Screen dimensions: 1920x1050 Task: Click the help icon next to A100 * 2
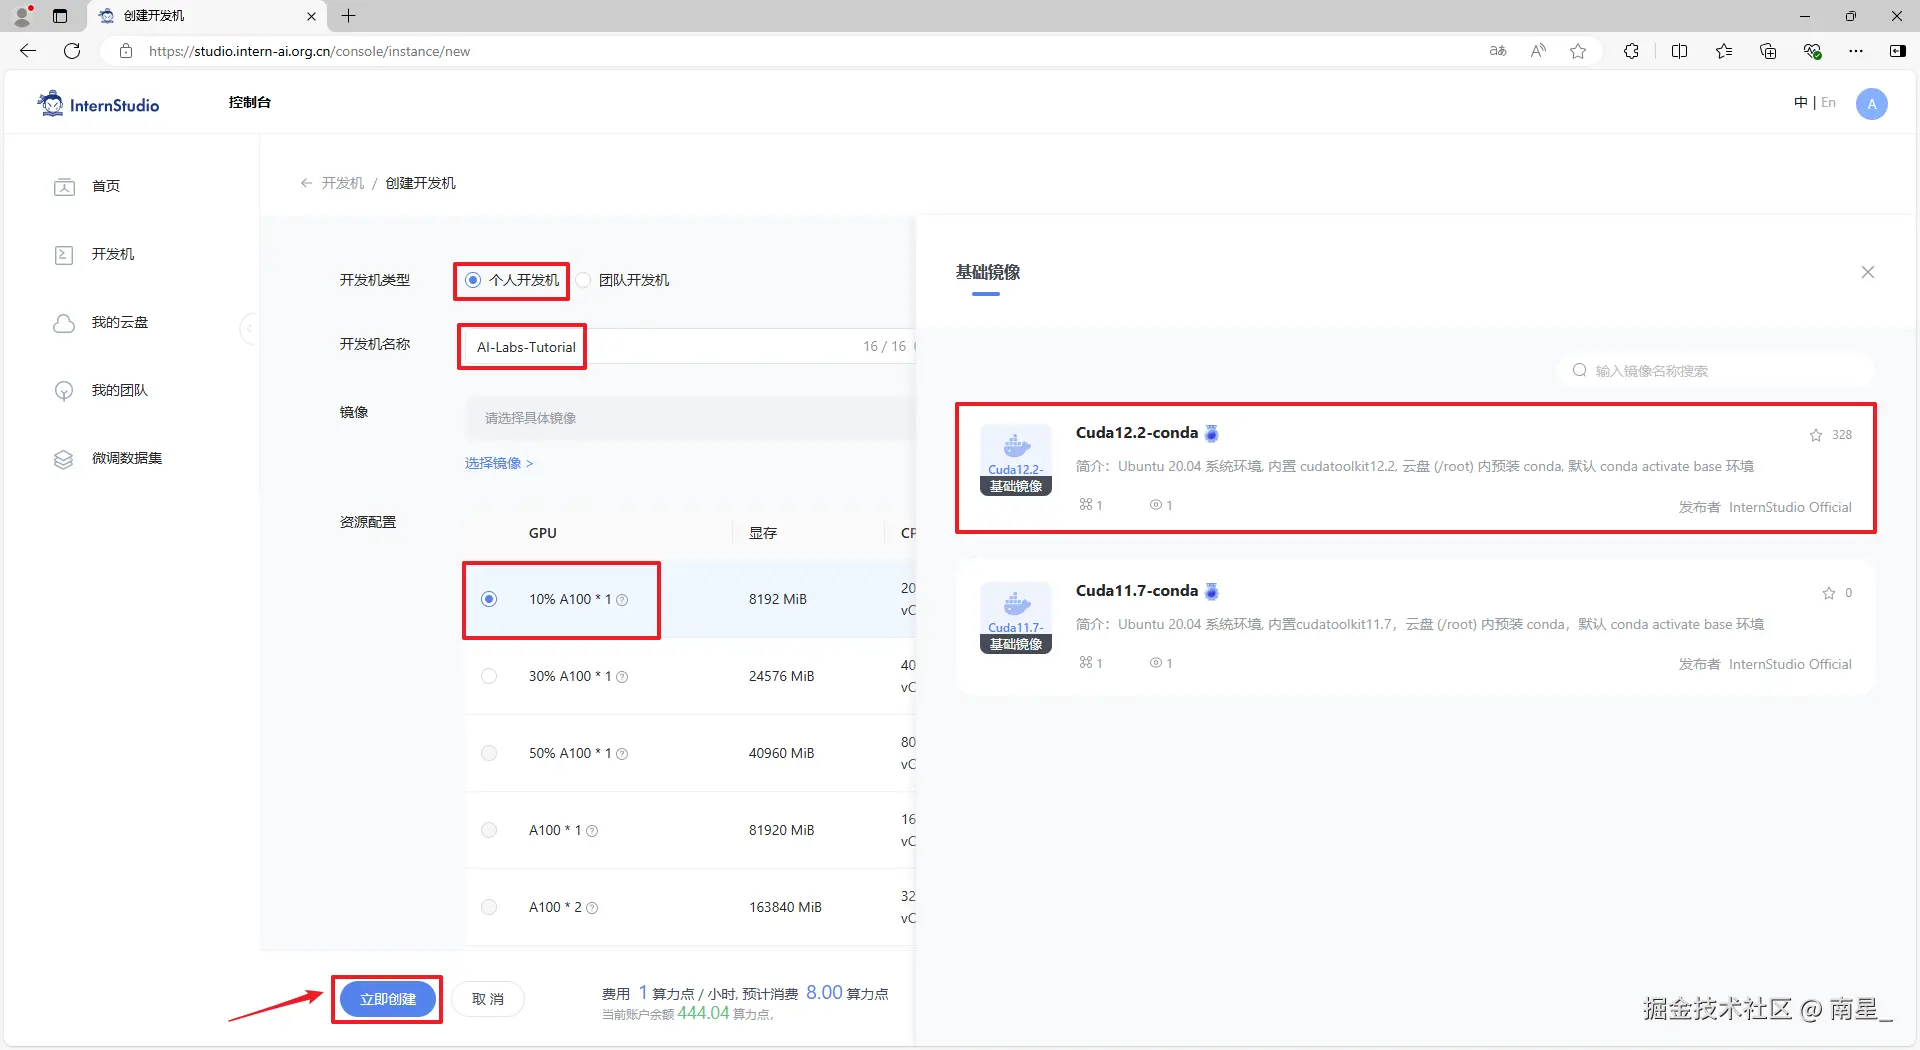(x=592, y=908)
